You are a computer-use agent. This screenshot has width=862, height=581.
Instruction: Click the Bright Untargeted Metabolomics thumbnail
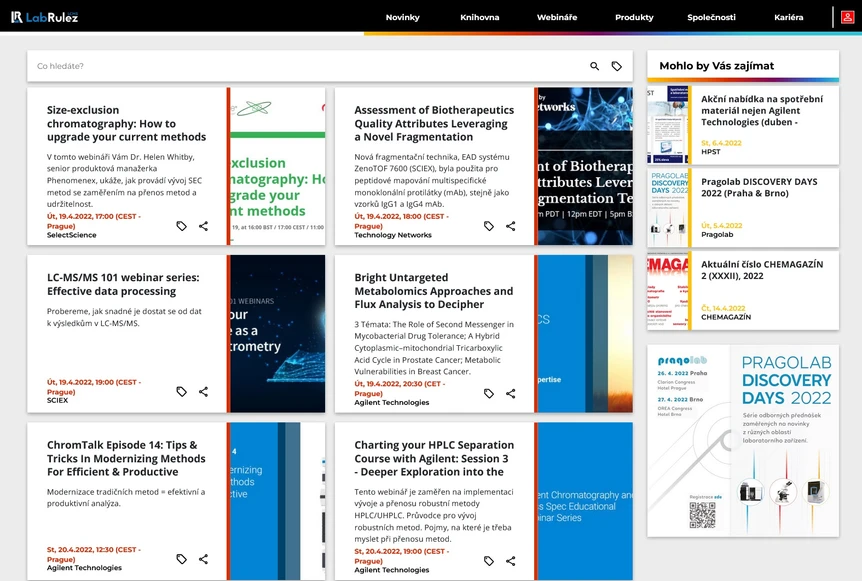point(585,334)
